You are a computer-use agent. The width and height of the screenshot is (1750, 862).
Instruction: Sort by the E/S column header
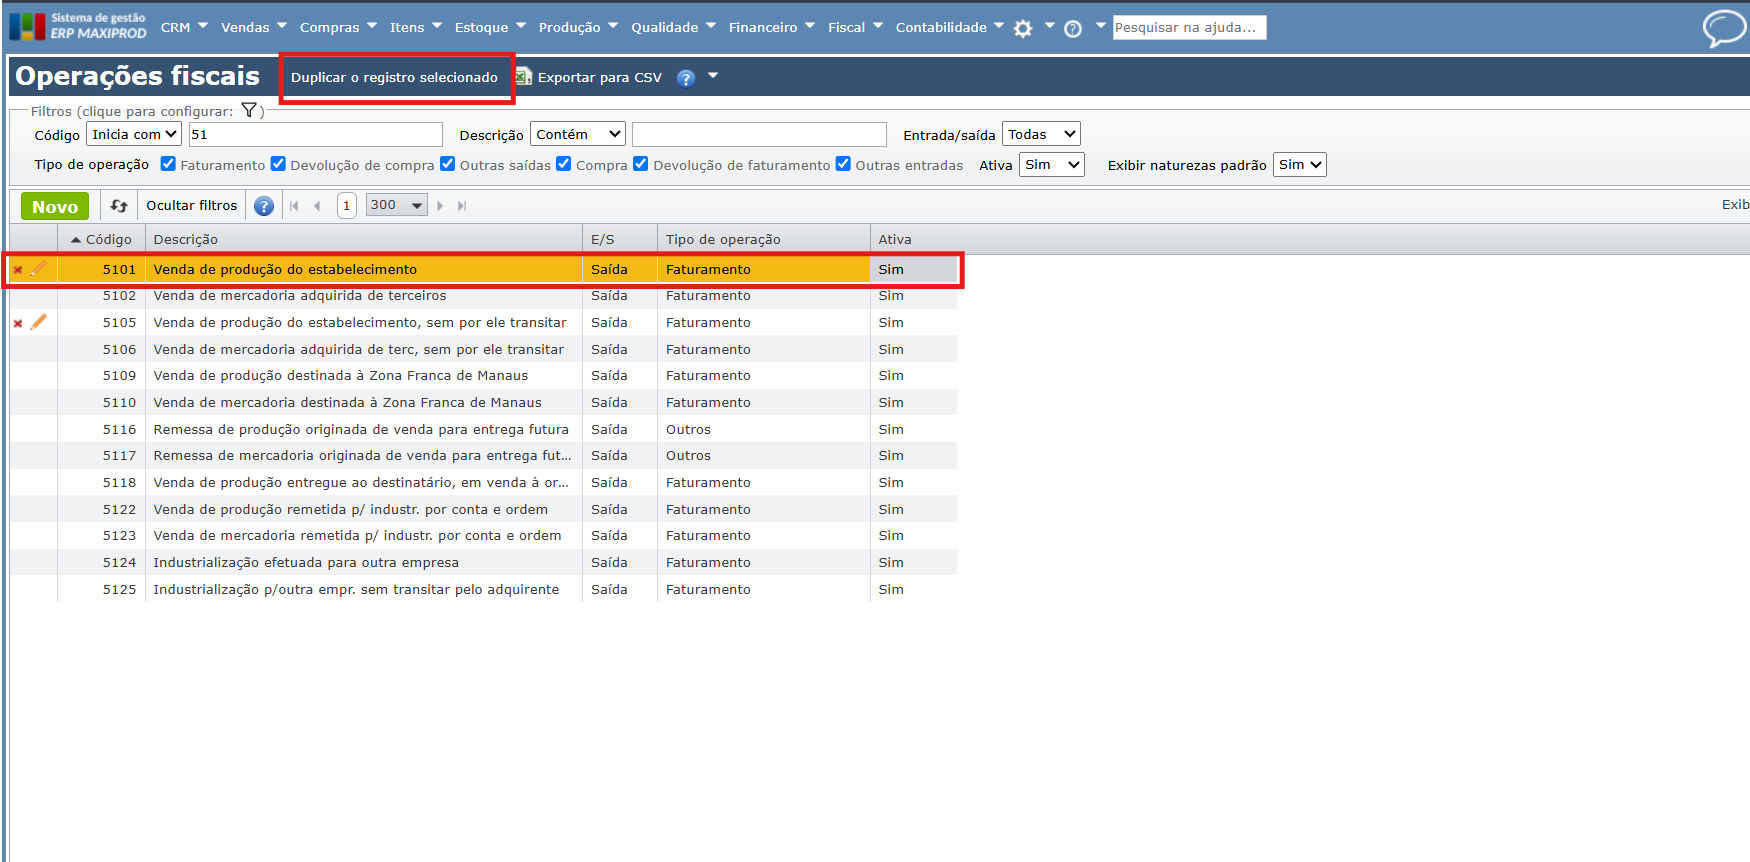click(620, 239)
